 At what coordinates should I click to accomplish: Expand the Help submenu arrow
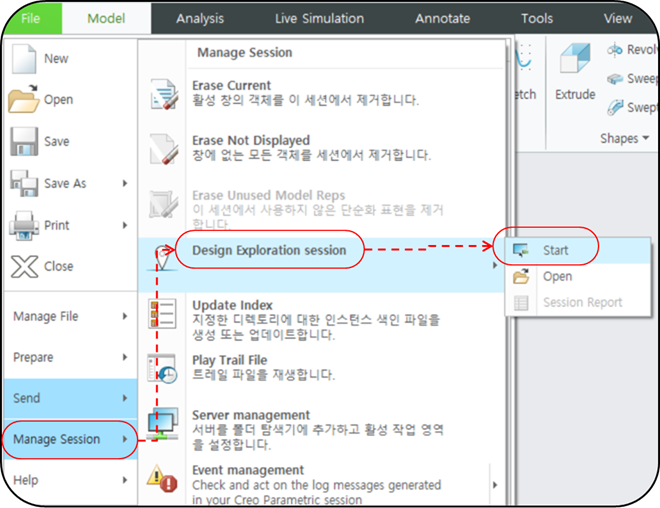pyautogui.click(x=125, y=480)
